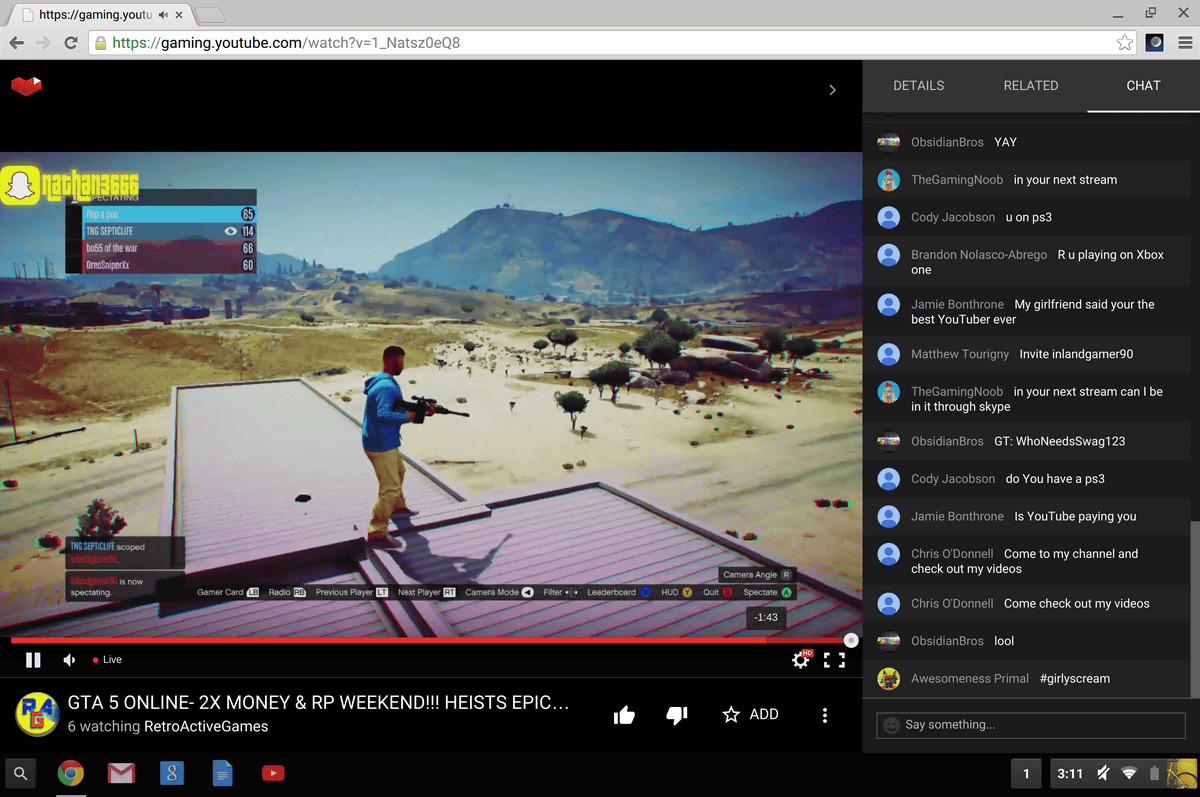
Task: Open the video quality settings gear
Action: click(x=800, y=659)
